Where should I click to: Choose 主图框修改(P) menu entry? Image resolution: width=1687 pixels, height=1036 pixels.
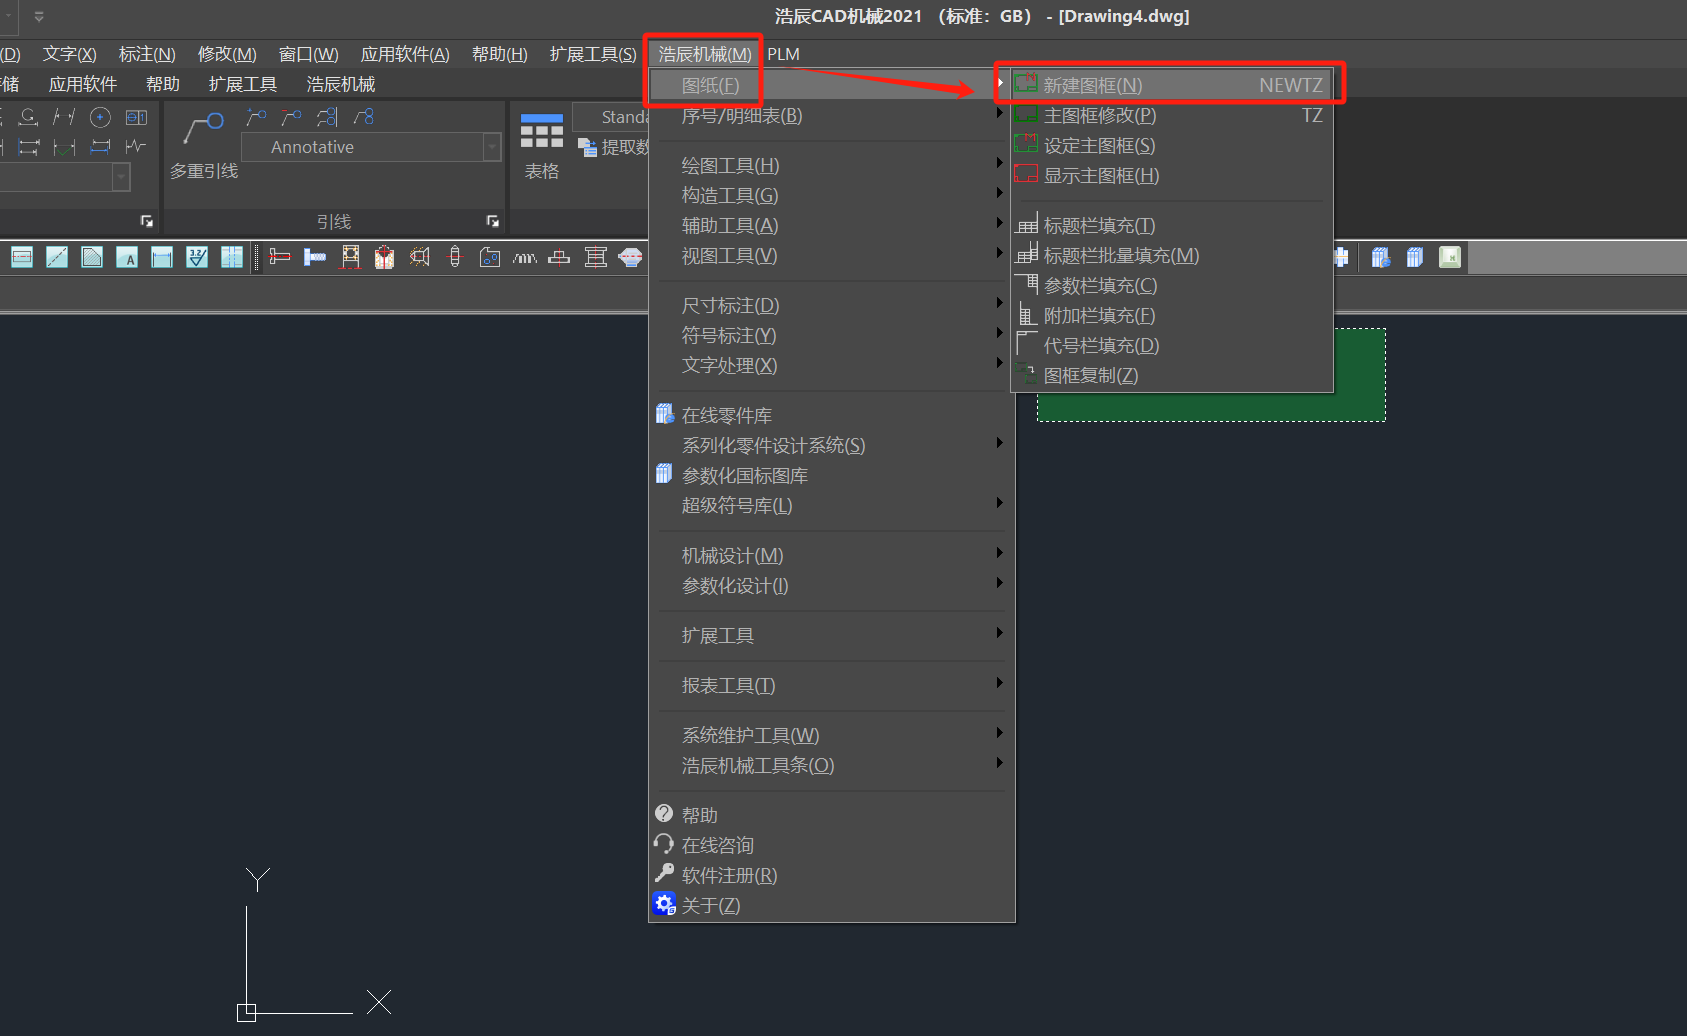[x=1171, y=116]
